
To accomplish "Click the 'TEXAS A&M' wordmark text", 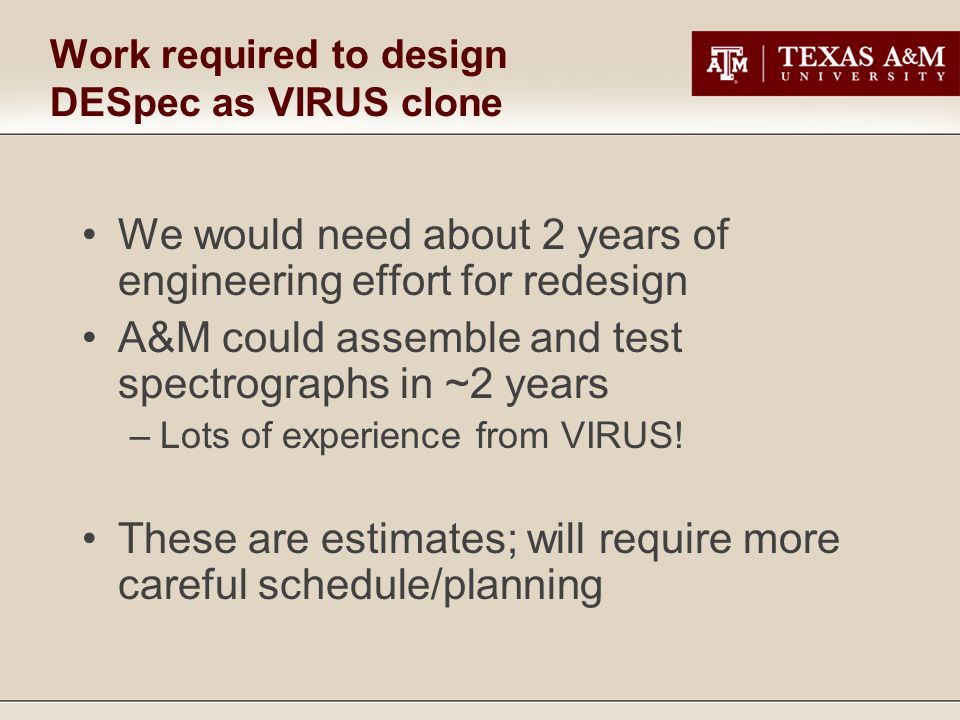I will [861, 57].
